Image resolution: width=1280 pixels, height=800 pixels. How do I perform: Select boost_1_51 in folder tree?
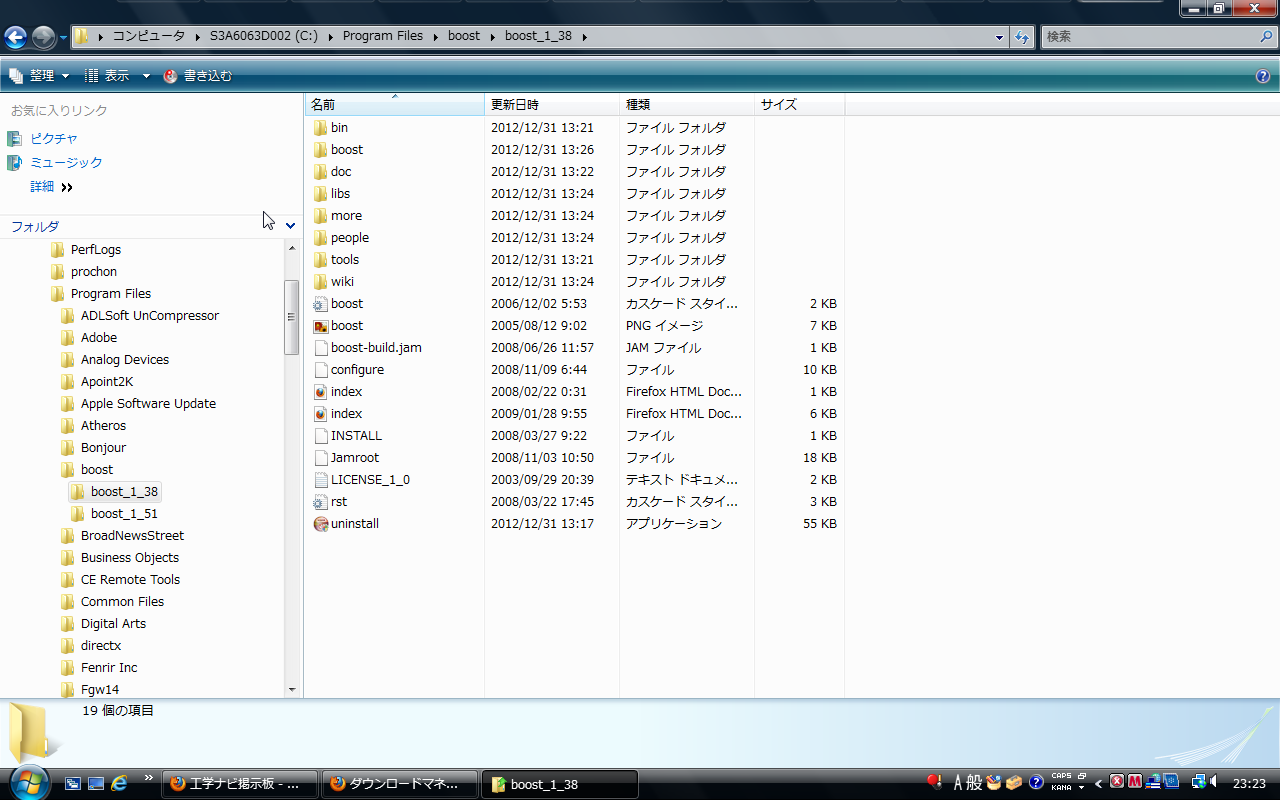[x=124, y=514]
